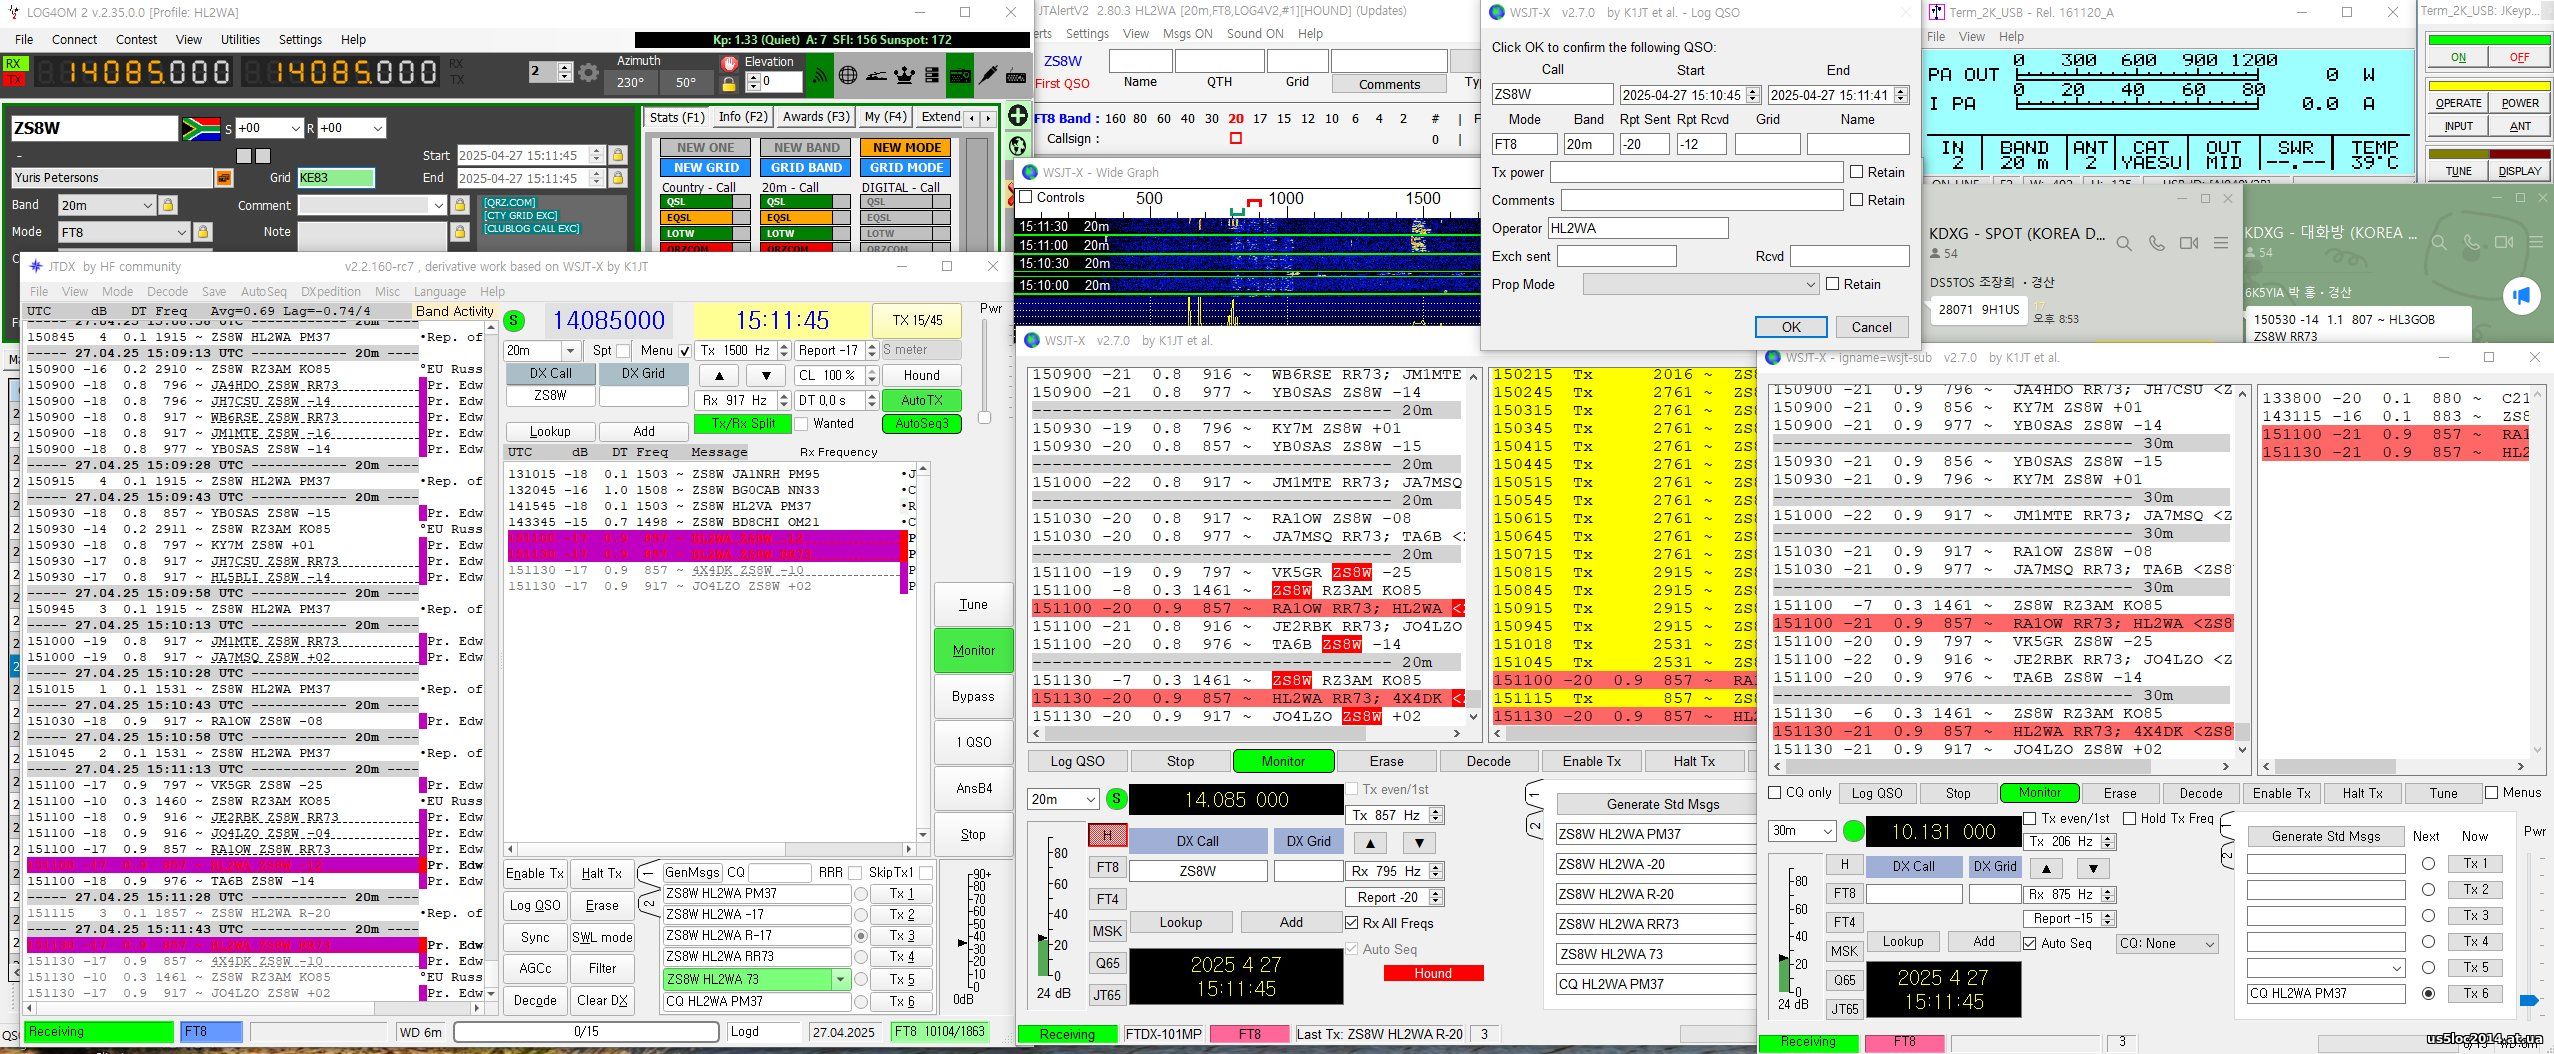Click the Callsign field showing ZS8W in Log4OM
The height and width of the screenshot is (1054, 2554).
point(94,128)
